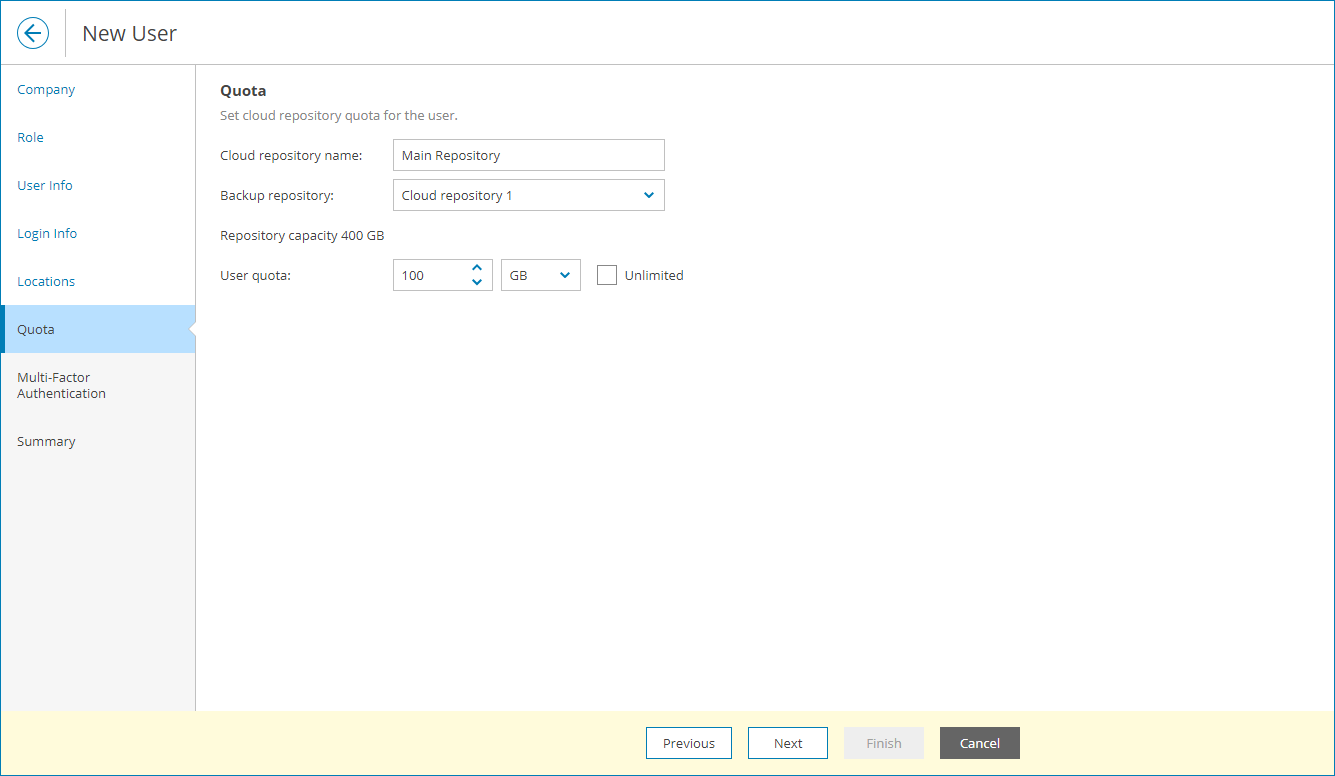Click the Next button

coord(787,743)
